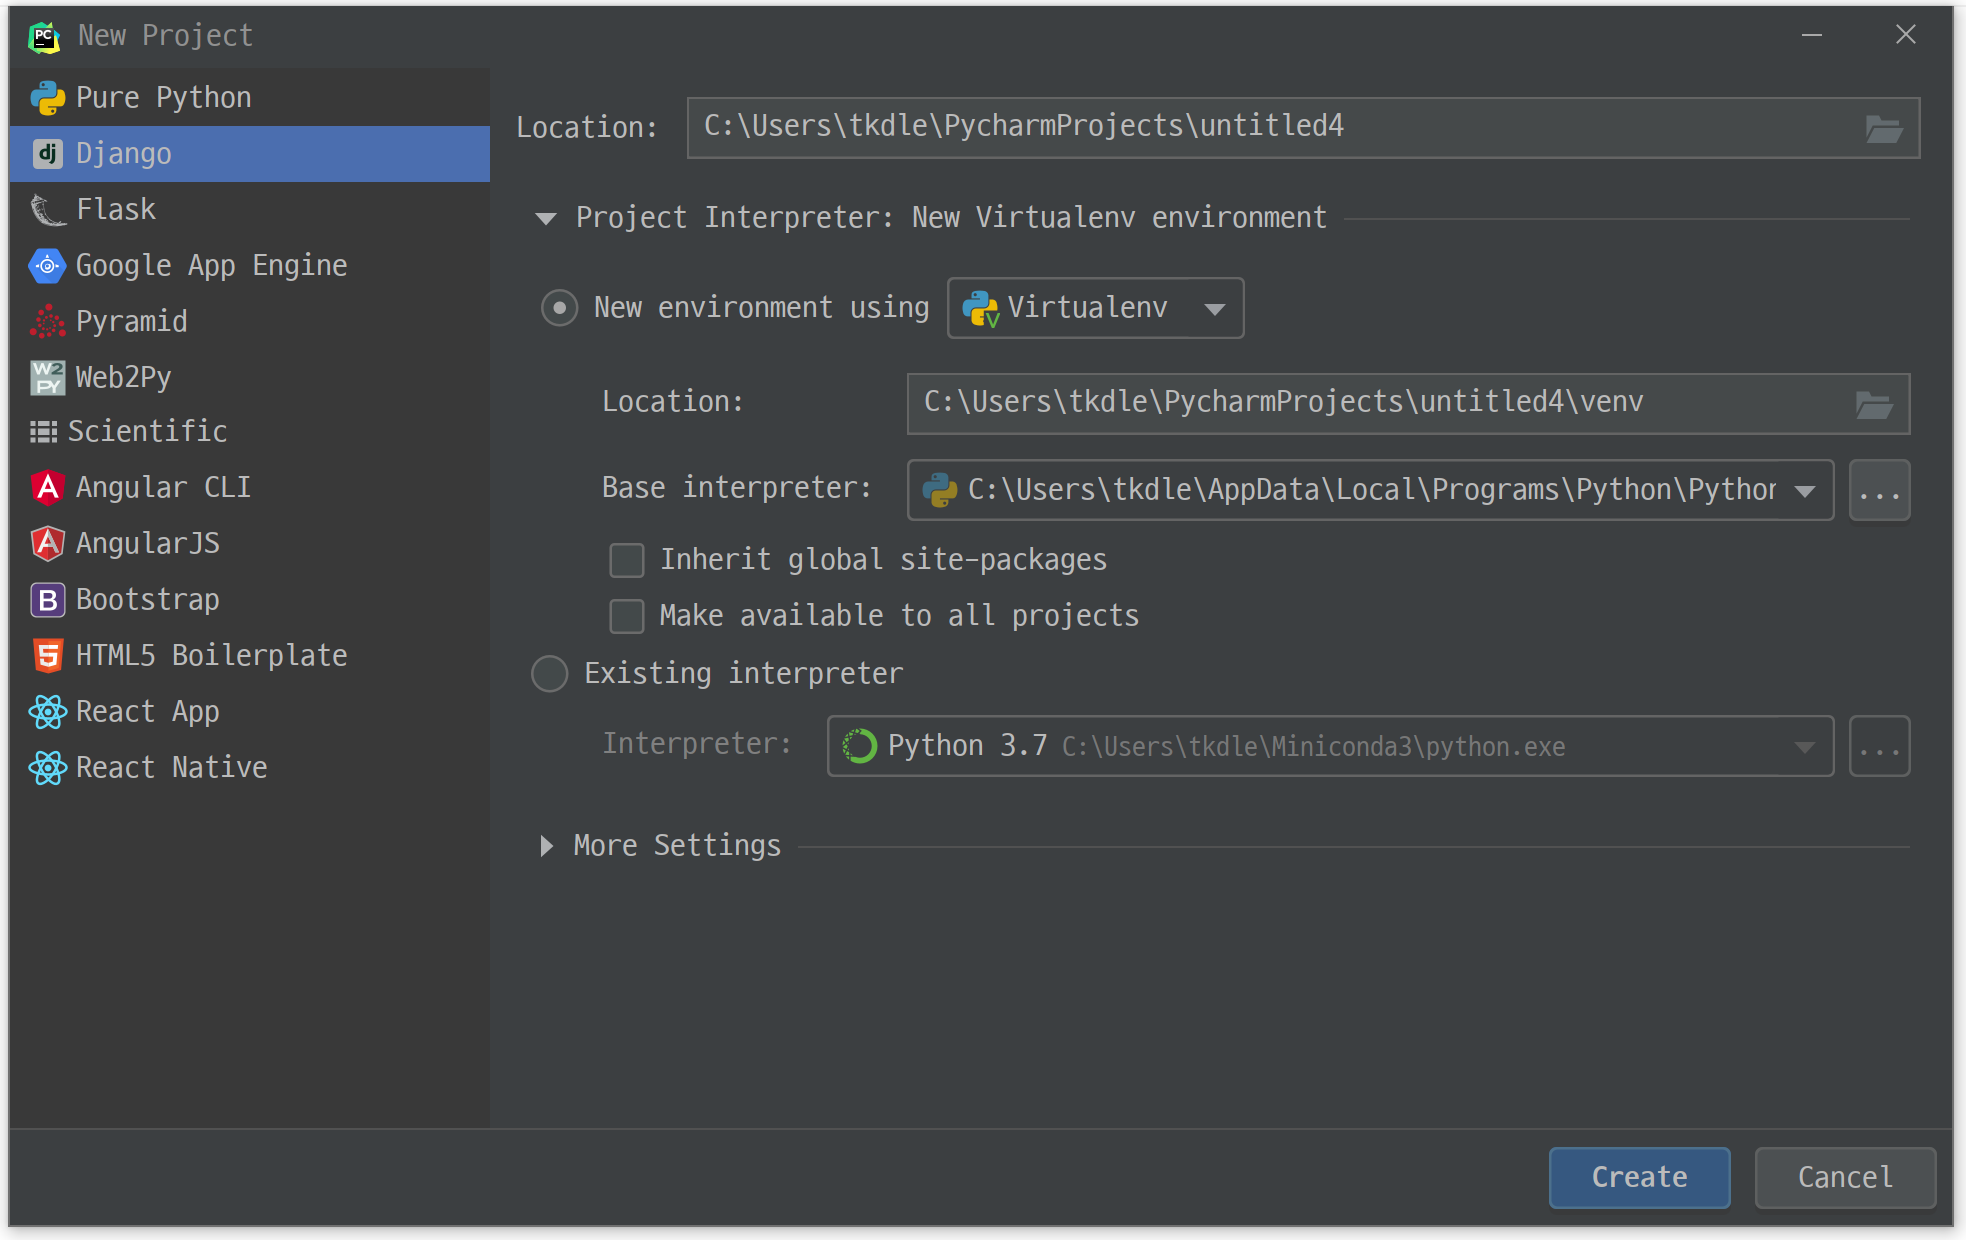This screenshot has height=1240, width=1966.
Task: Open the Virtualenv environment type dropdown
Action: point(1095,308)
